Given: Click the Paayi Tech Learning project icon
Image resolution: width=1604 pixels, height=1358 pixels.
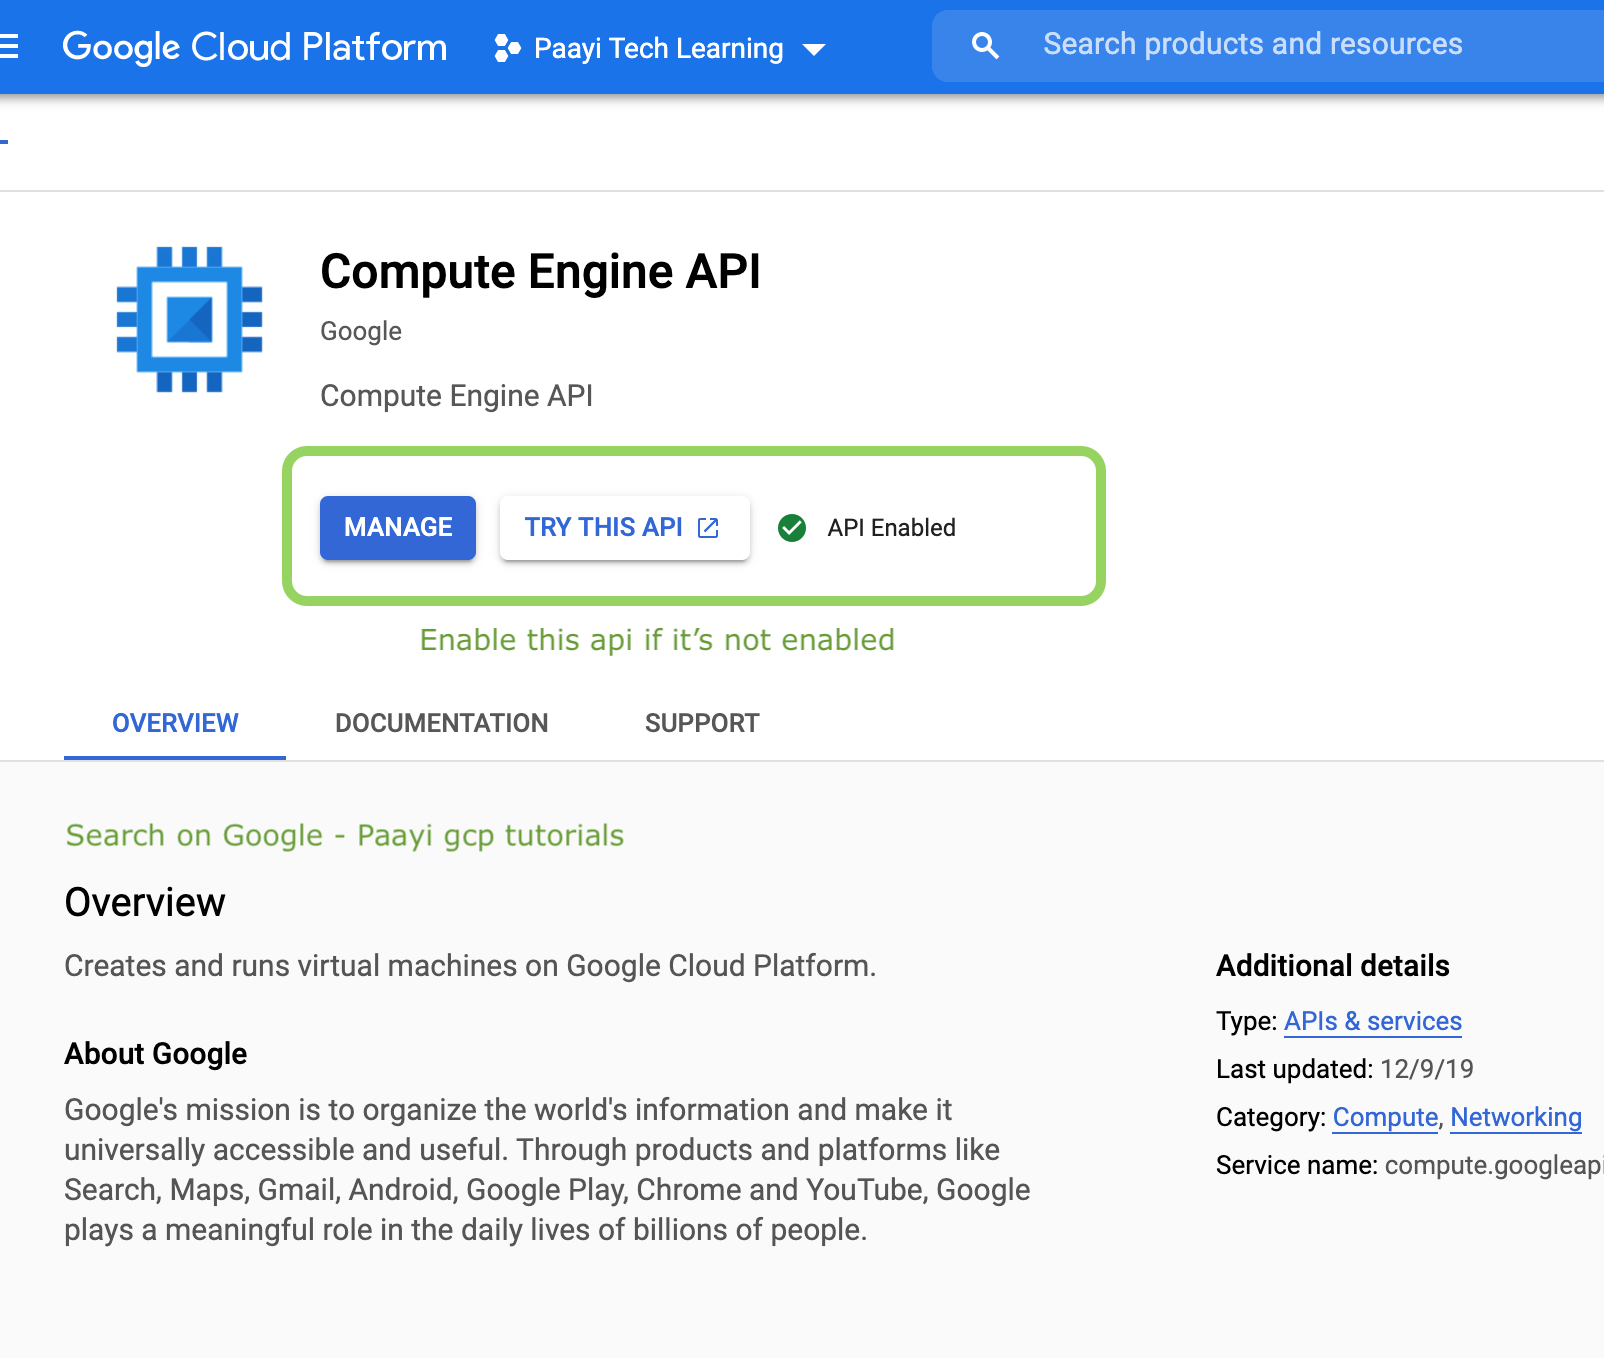Looking at the screenshot, I should 507,47.
